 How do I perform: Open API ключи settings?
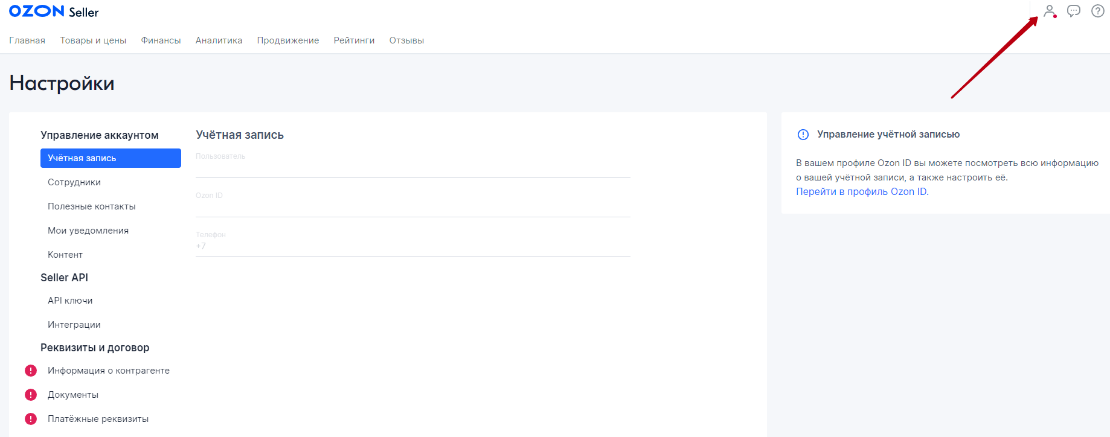[70, 300]
